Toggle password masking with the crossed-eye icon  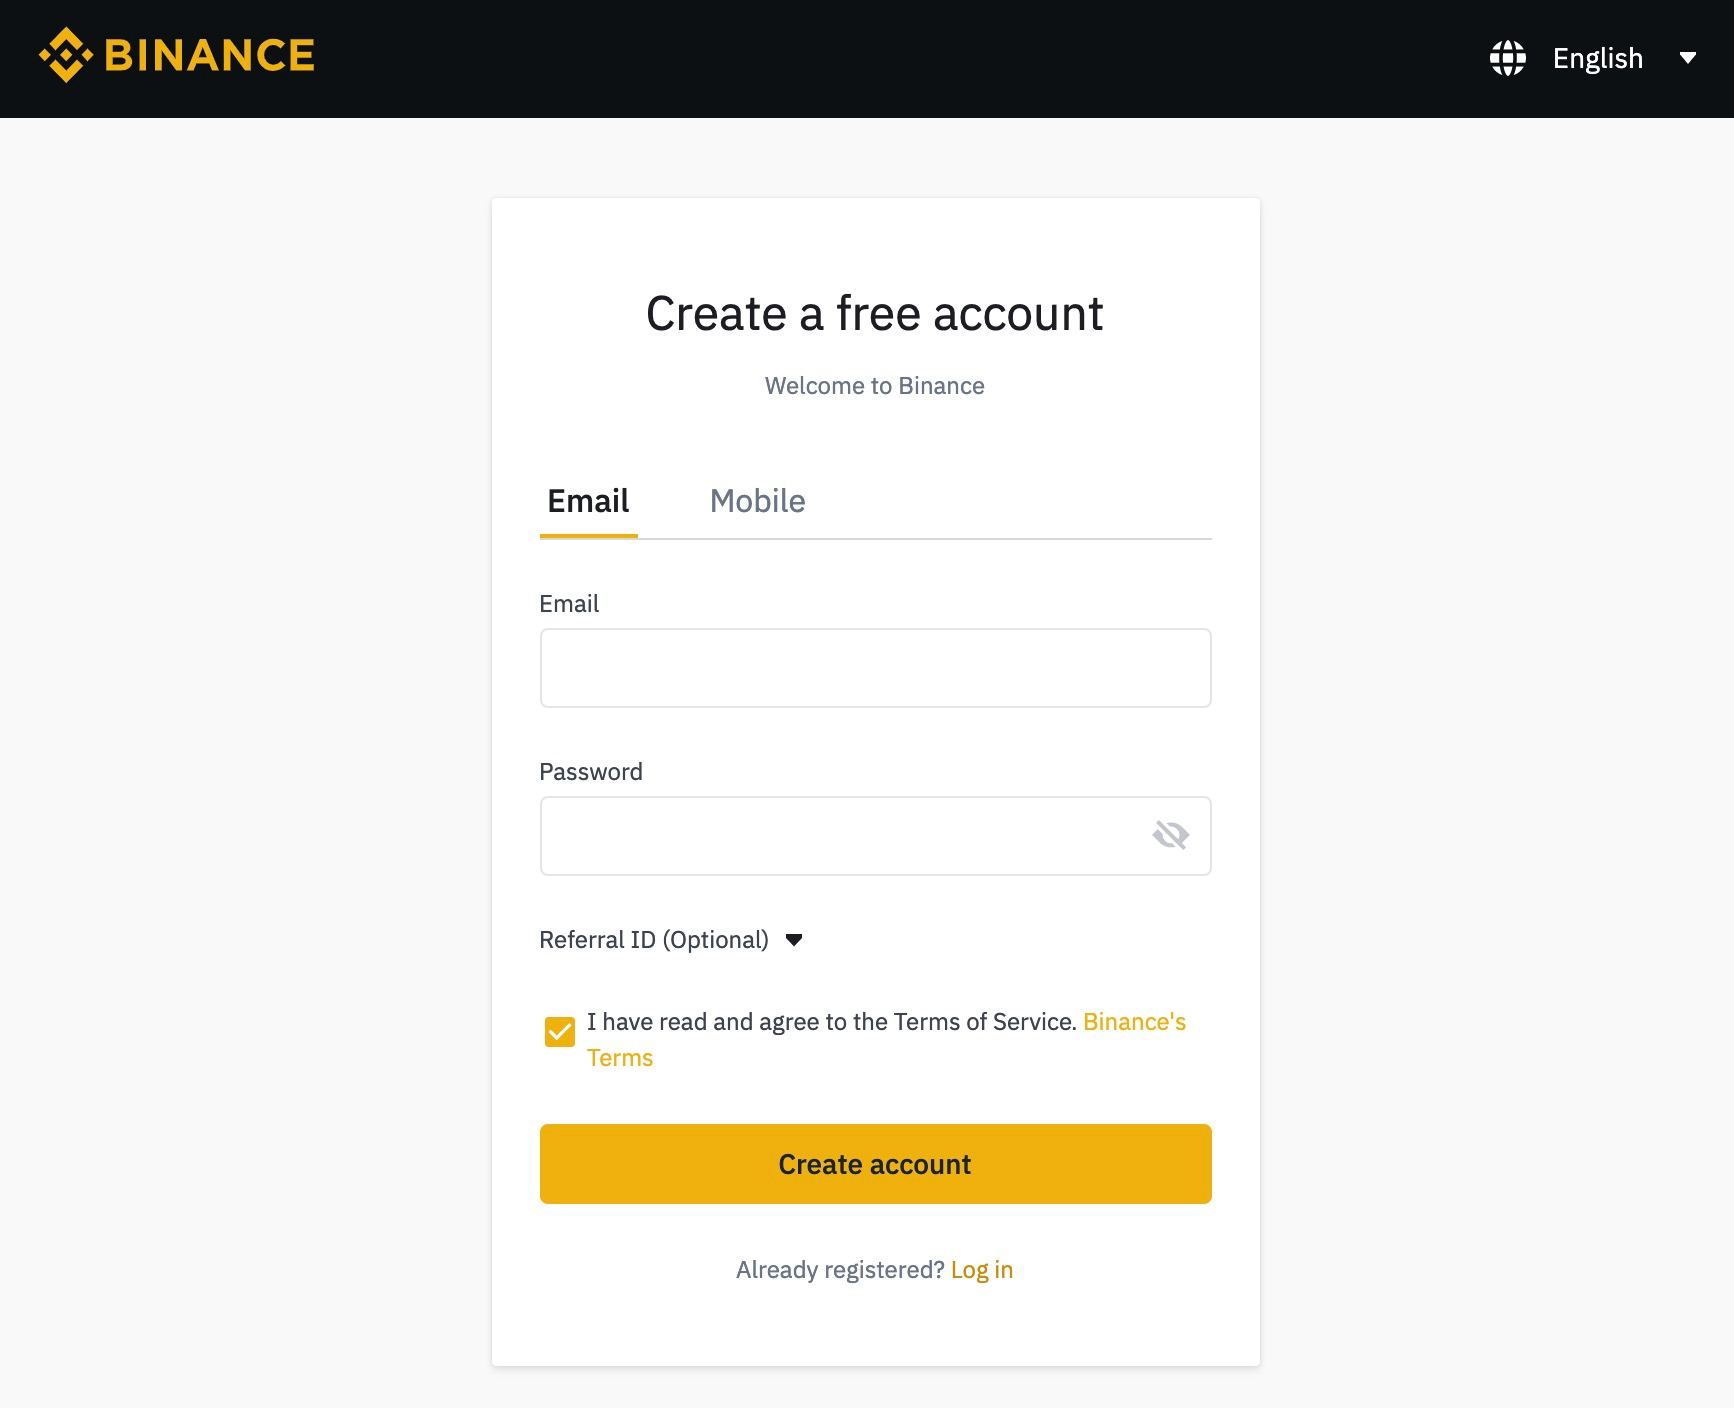1170,836
